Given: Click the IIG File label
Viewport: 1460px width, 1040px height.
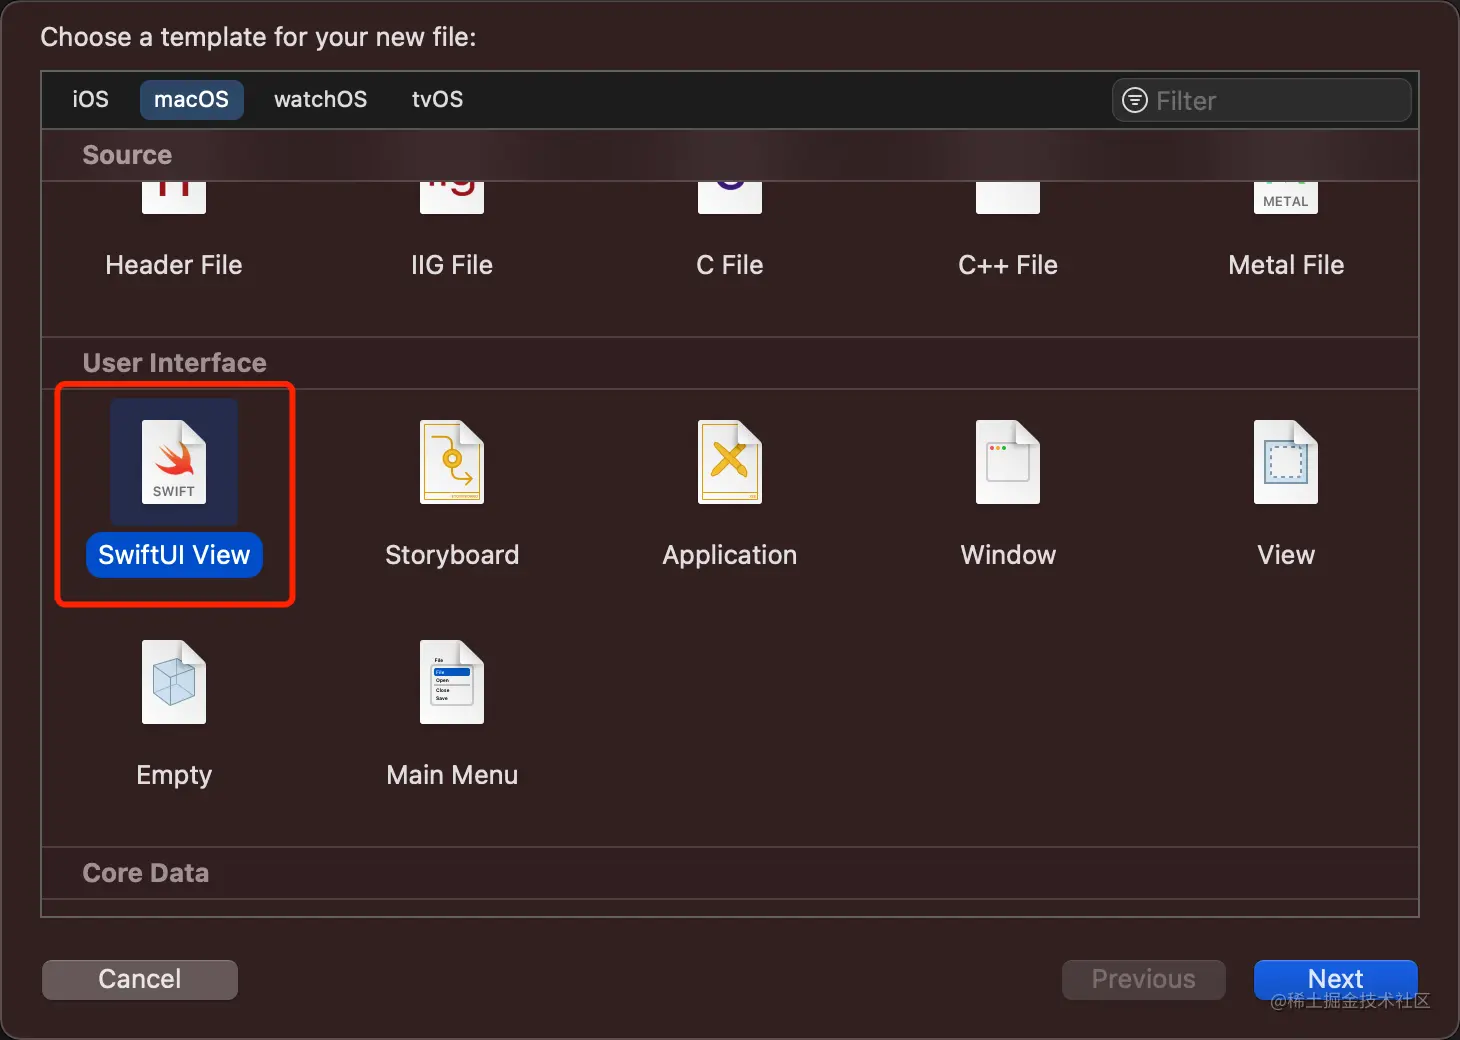Looking at the screenshot, I should tap(452, 265).
